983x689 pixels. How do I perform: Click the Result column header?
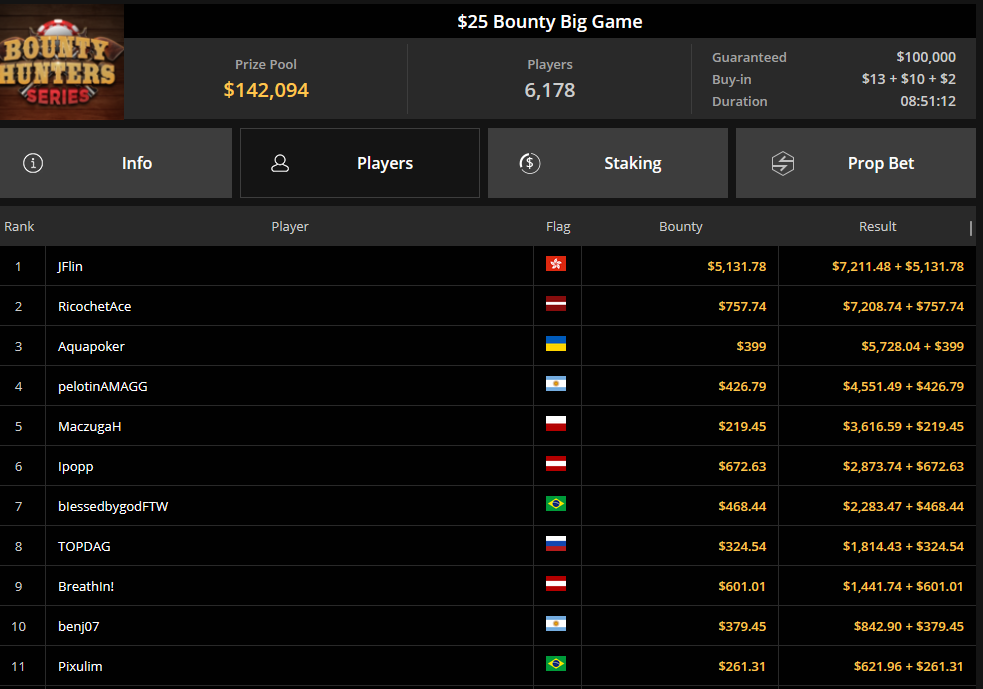coord(877,226)
